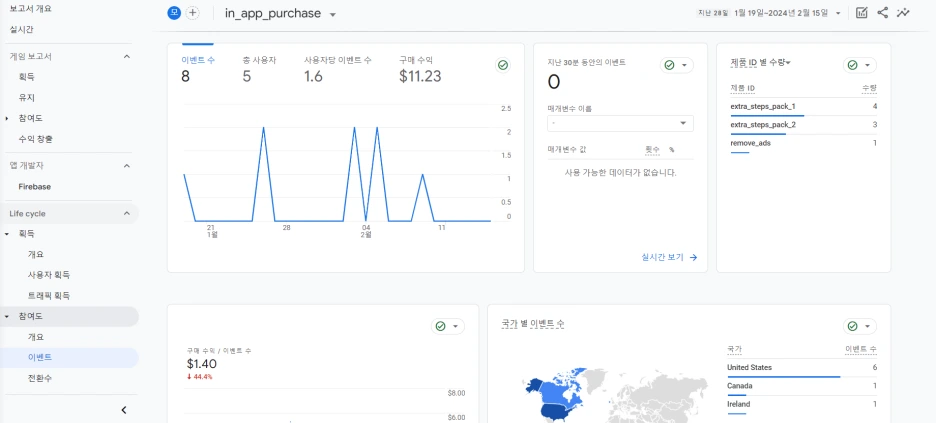Click the United States country row
The width and height of the screenshot is (936, 423).
(802, 368)
